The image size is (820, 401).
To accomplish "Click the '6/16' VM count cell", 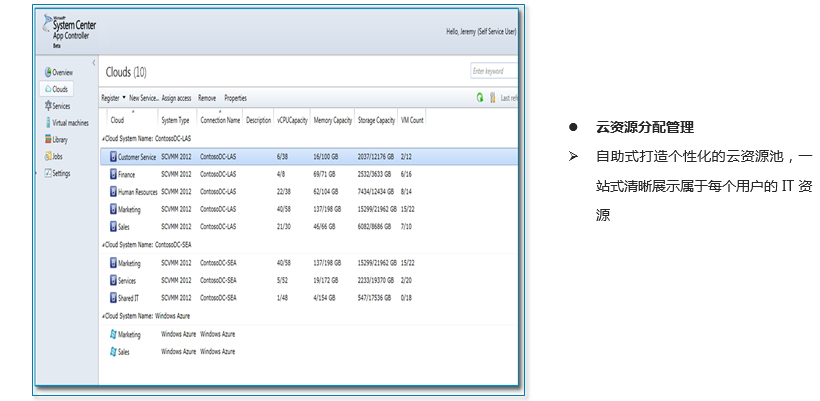I will click(x=406, y=175).
